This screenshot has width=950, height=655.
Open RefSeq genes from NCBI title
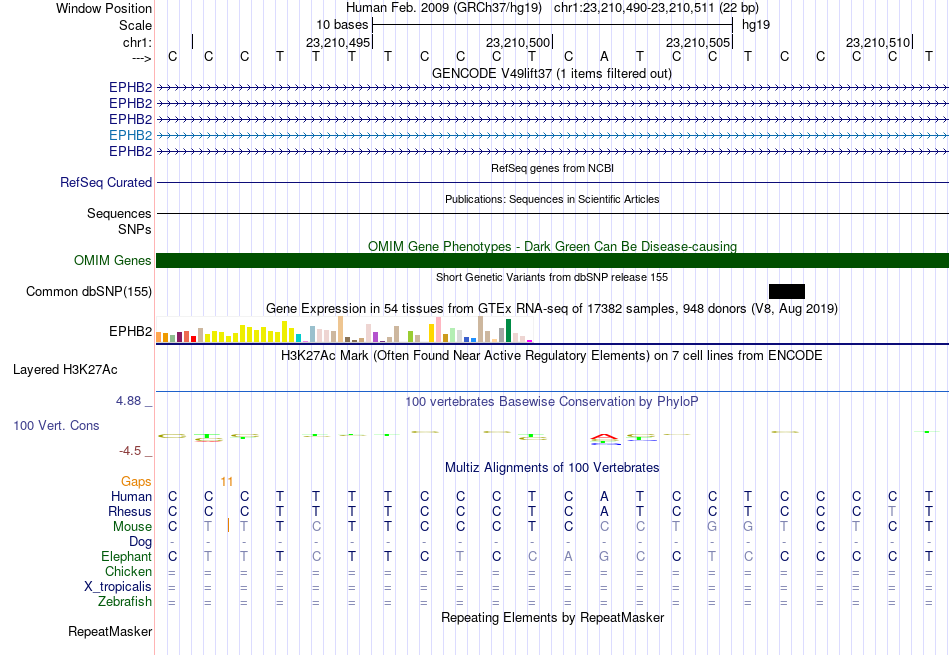[552, 168]
